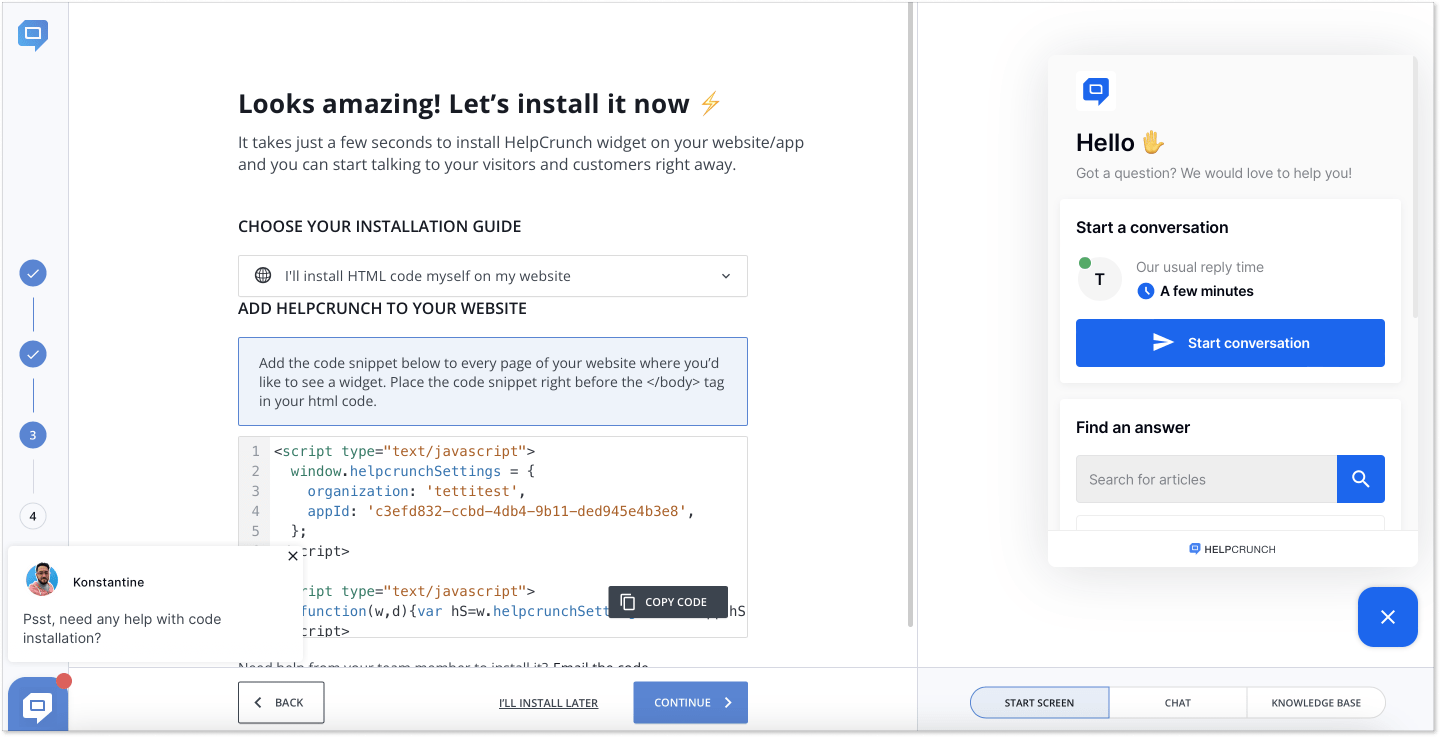Click waving hand emoji beside Hello
Image resolution: width=1440 pixels, height=737 pixels.
click(x=1153, y=142)
